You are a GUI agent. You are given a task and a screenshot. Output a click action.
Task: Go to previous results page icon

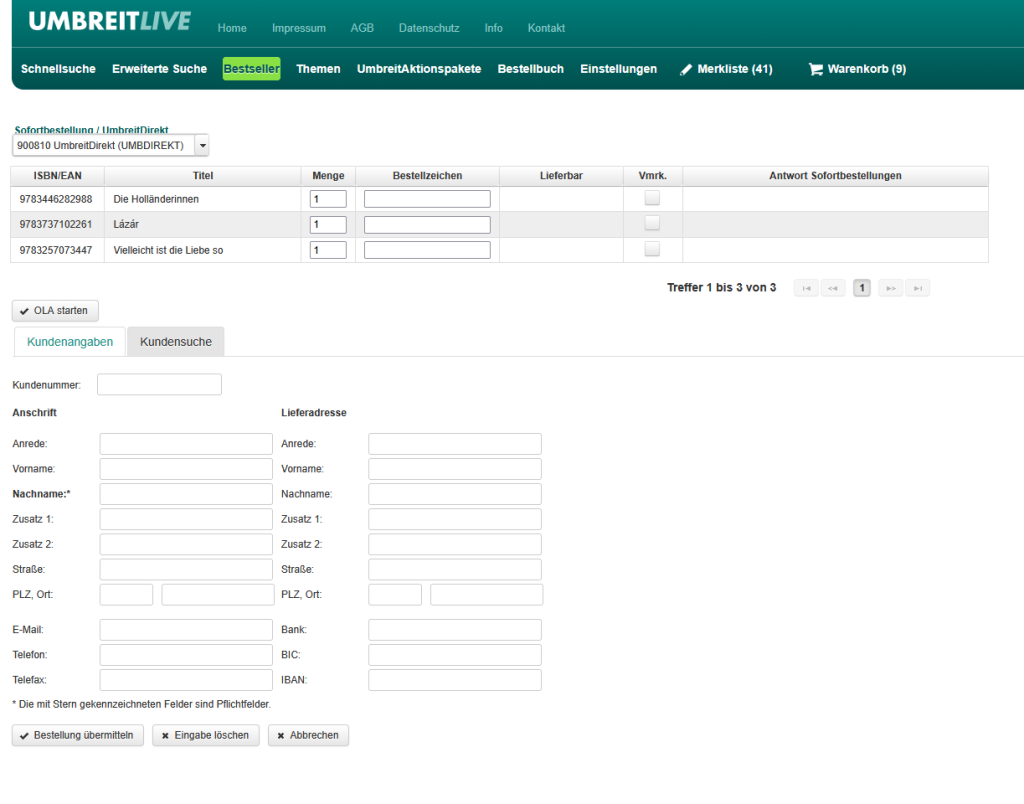[x=833, y=288]
